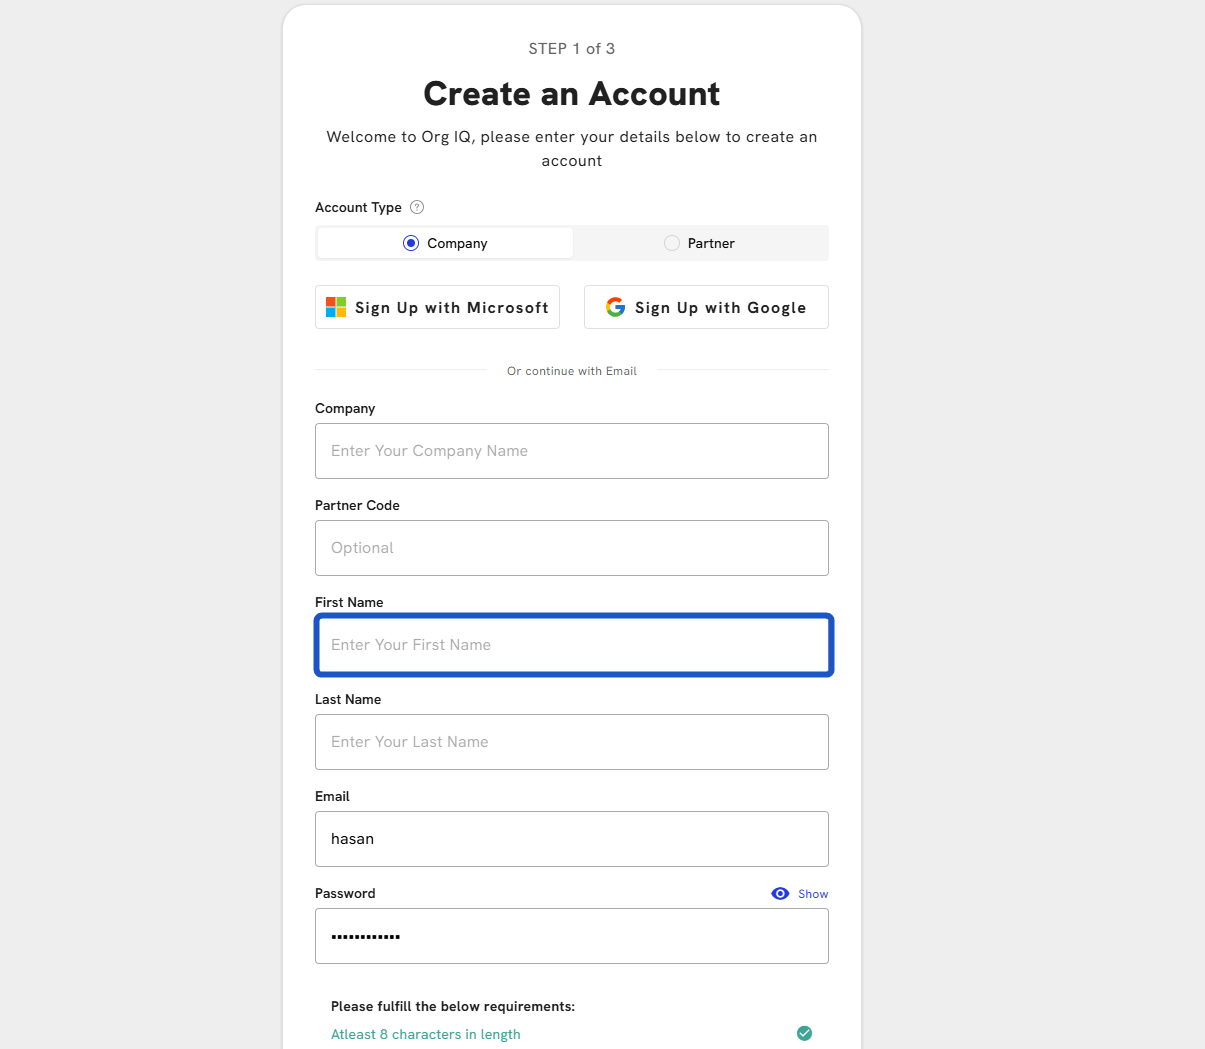Select the Company account type radio button
Viewport: 1205px width, 1049px height.
click(411, 243)
